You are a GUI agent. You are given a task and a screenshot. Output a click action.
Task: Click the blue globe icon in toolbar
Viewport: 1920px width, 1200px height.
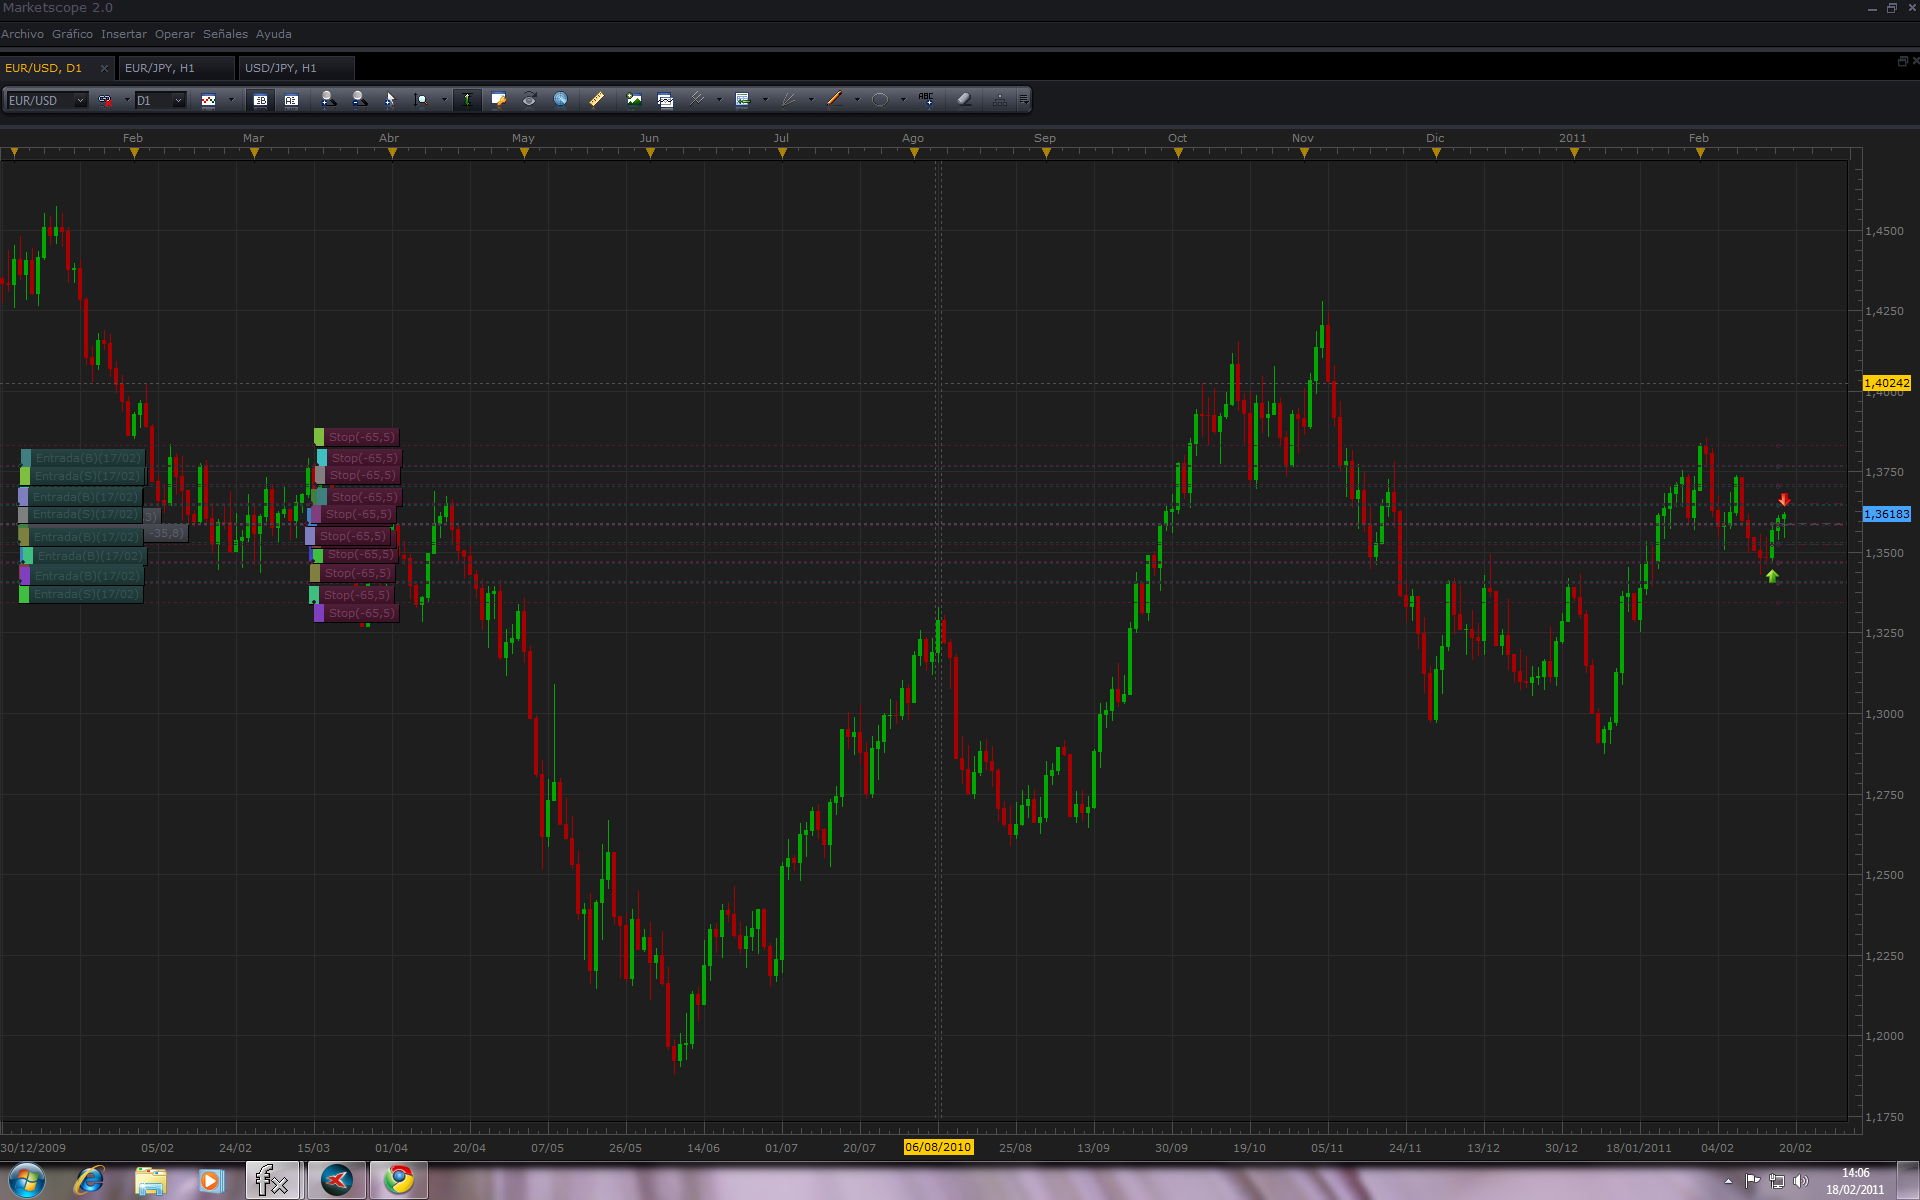561,100
